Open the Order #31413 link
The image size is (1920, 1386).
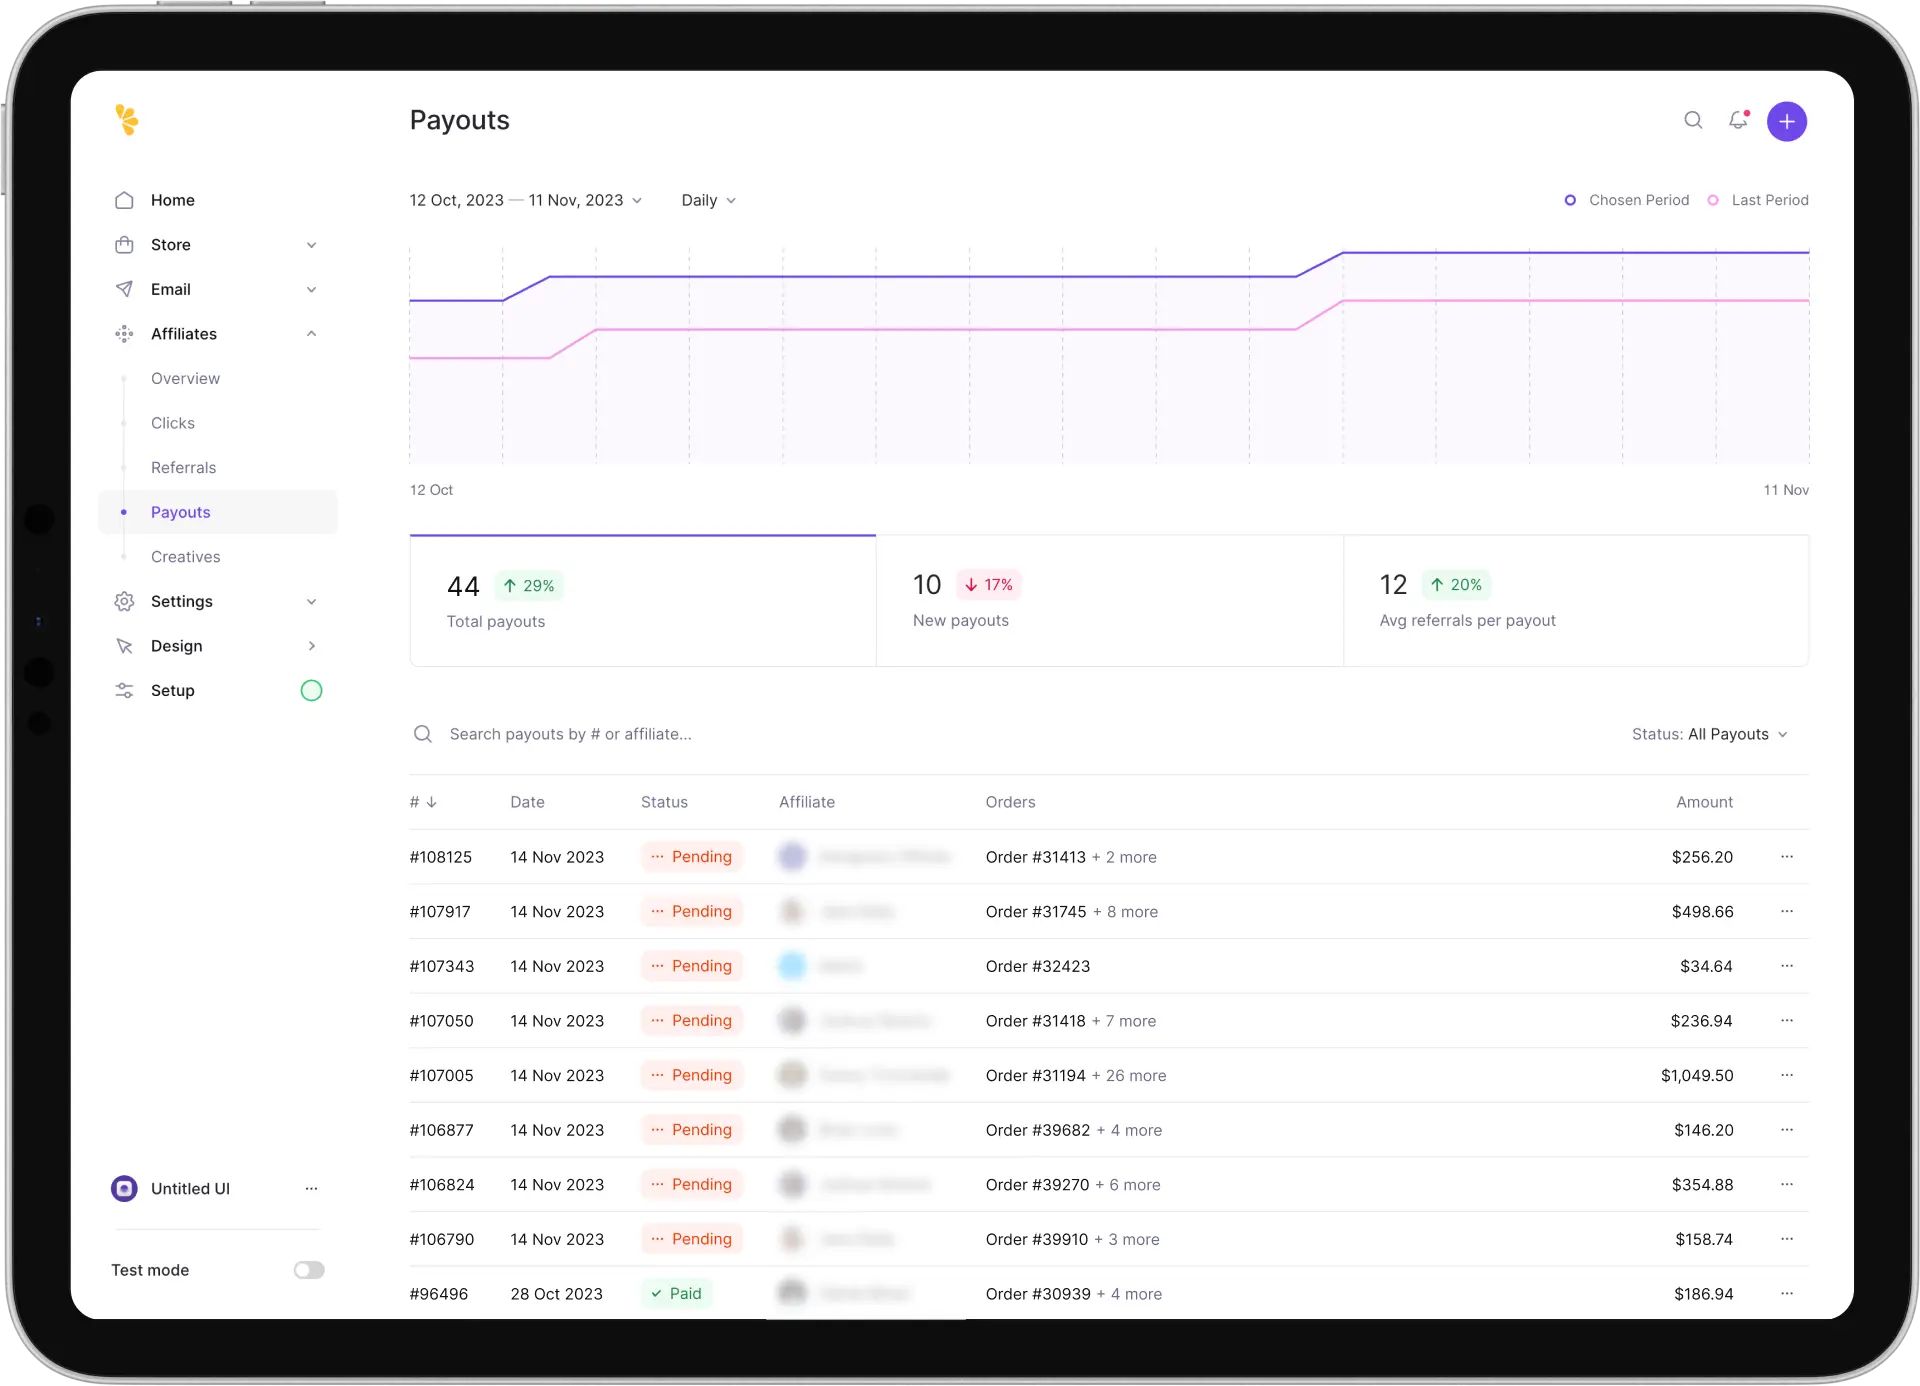[x=1035, y=857]
